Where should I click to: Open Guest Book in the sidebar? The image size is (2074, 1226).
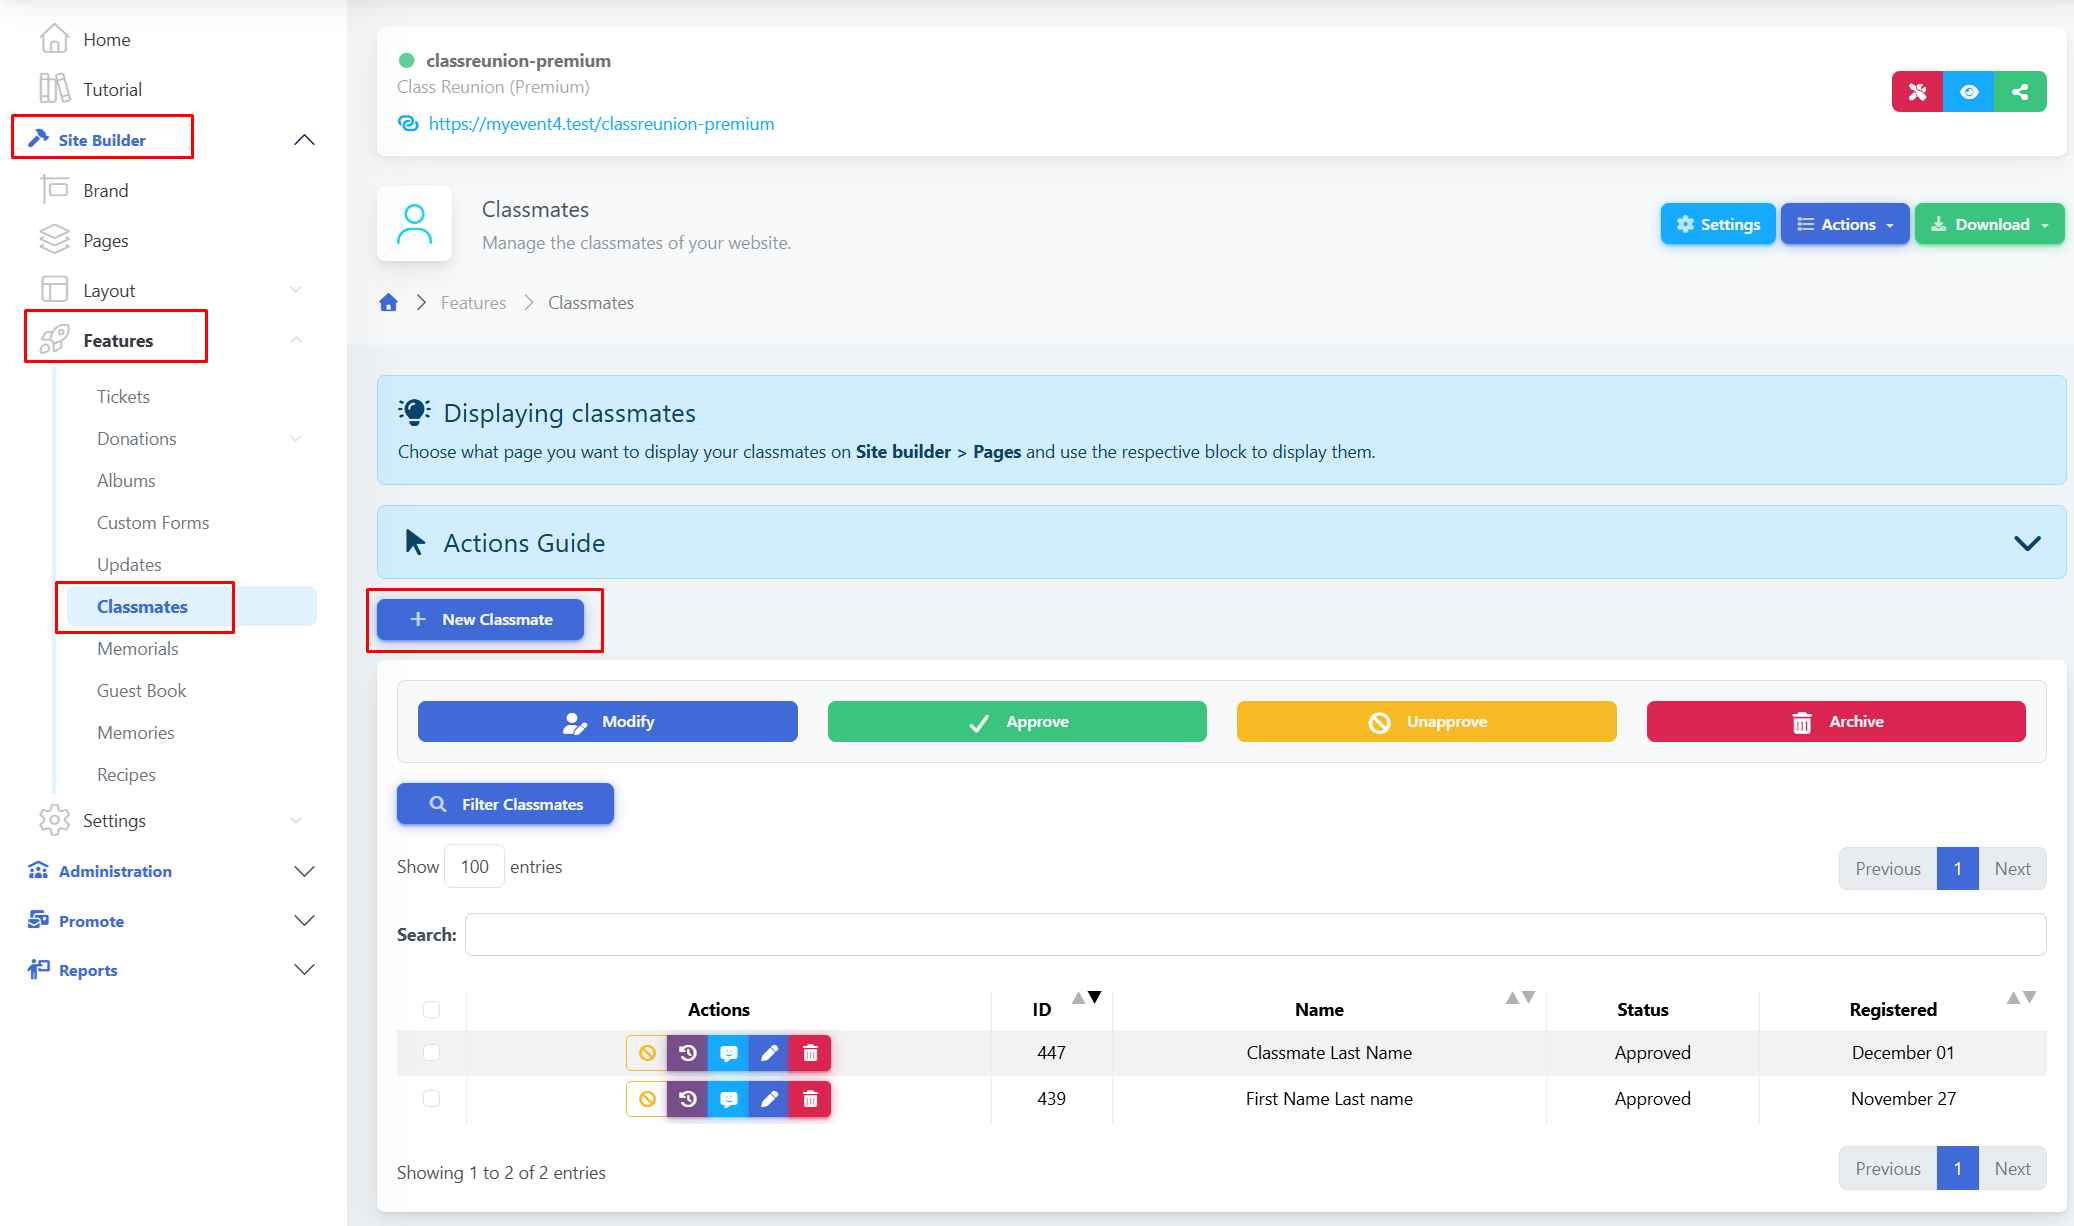[x=142, y=691]
